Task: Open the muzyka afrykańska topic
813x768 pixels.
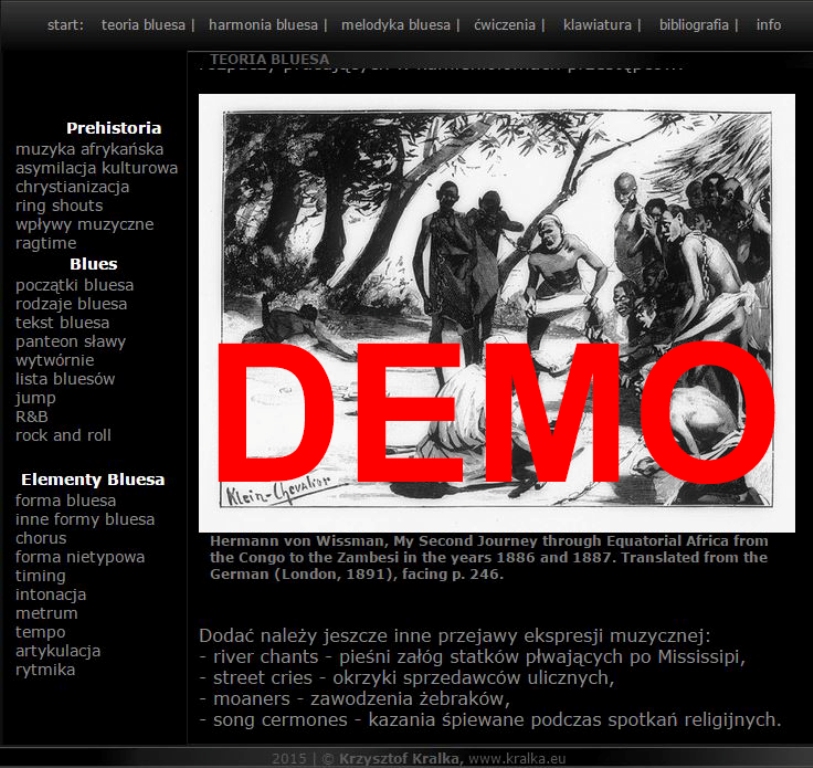Action: coord(89,149)
